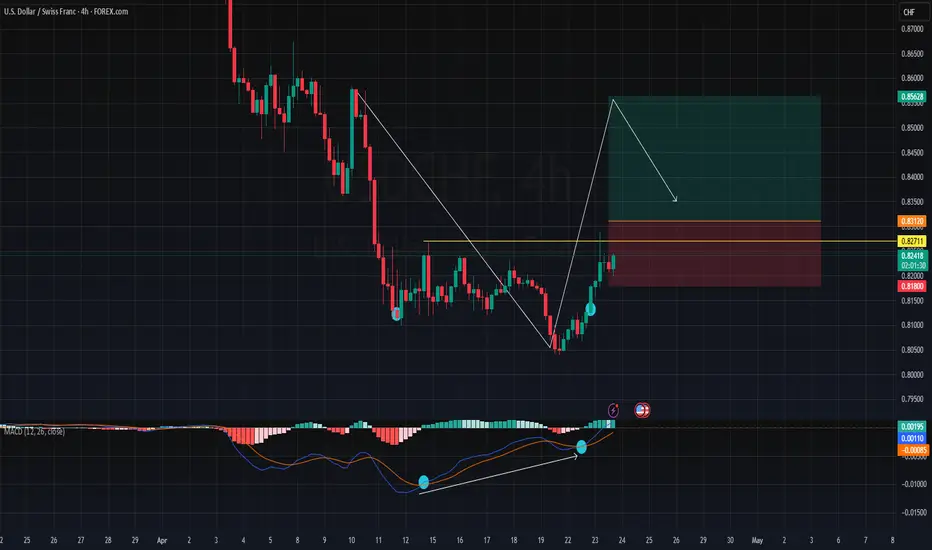Click green 0.85628 take-profit price label
Image resolution: width=932 pixels, height=550 pixels.
[x=912, y=96]
